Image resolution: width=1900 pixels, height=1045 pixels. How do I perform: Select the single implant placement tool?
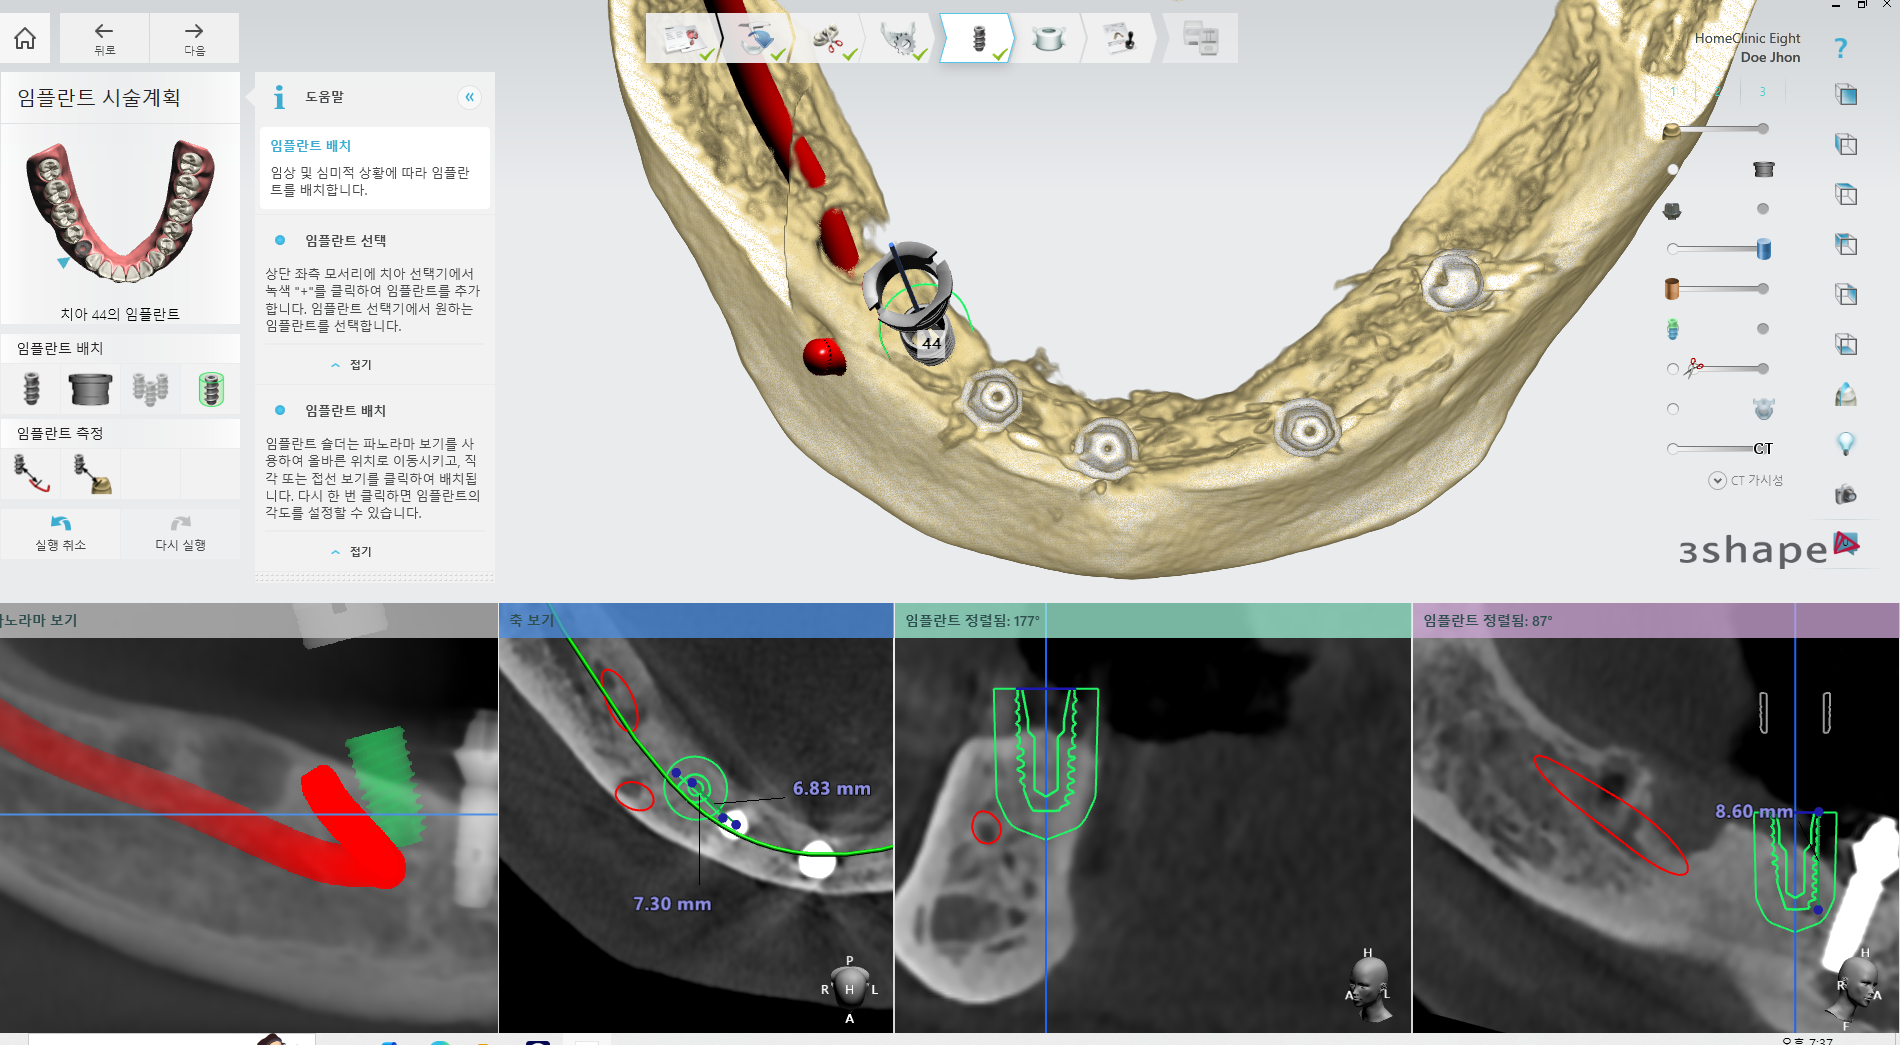pyautogui.click(x=31, y=389)
